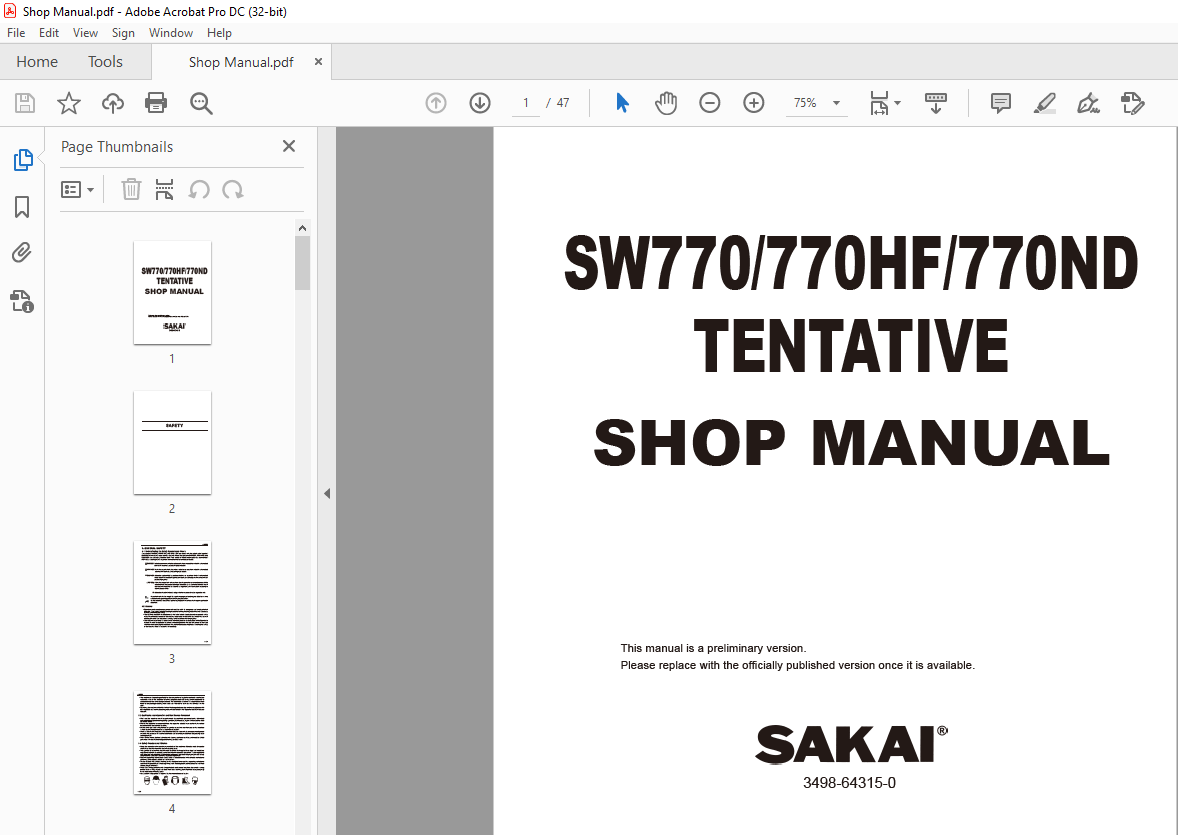Screen dimensions: 1178x835
Task: Click the page number input field
Action: click(x=526, y=103)
